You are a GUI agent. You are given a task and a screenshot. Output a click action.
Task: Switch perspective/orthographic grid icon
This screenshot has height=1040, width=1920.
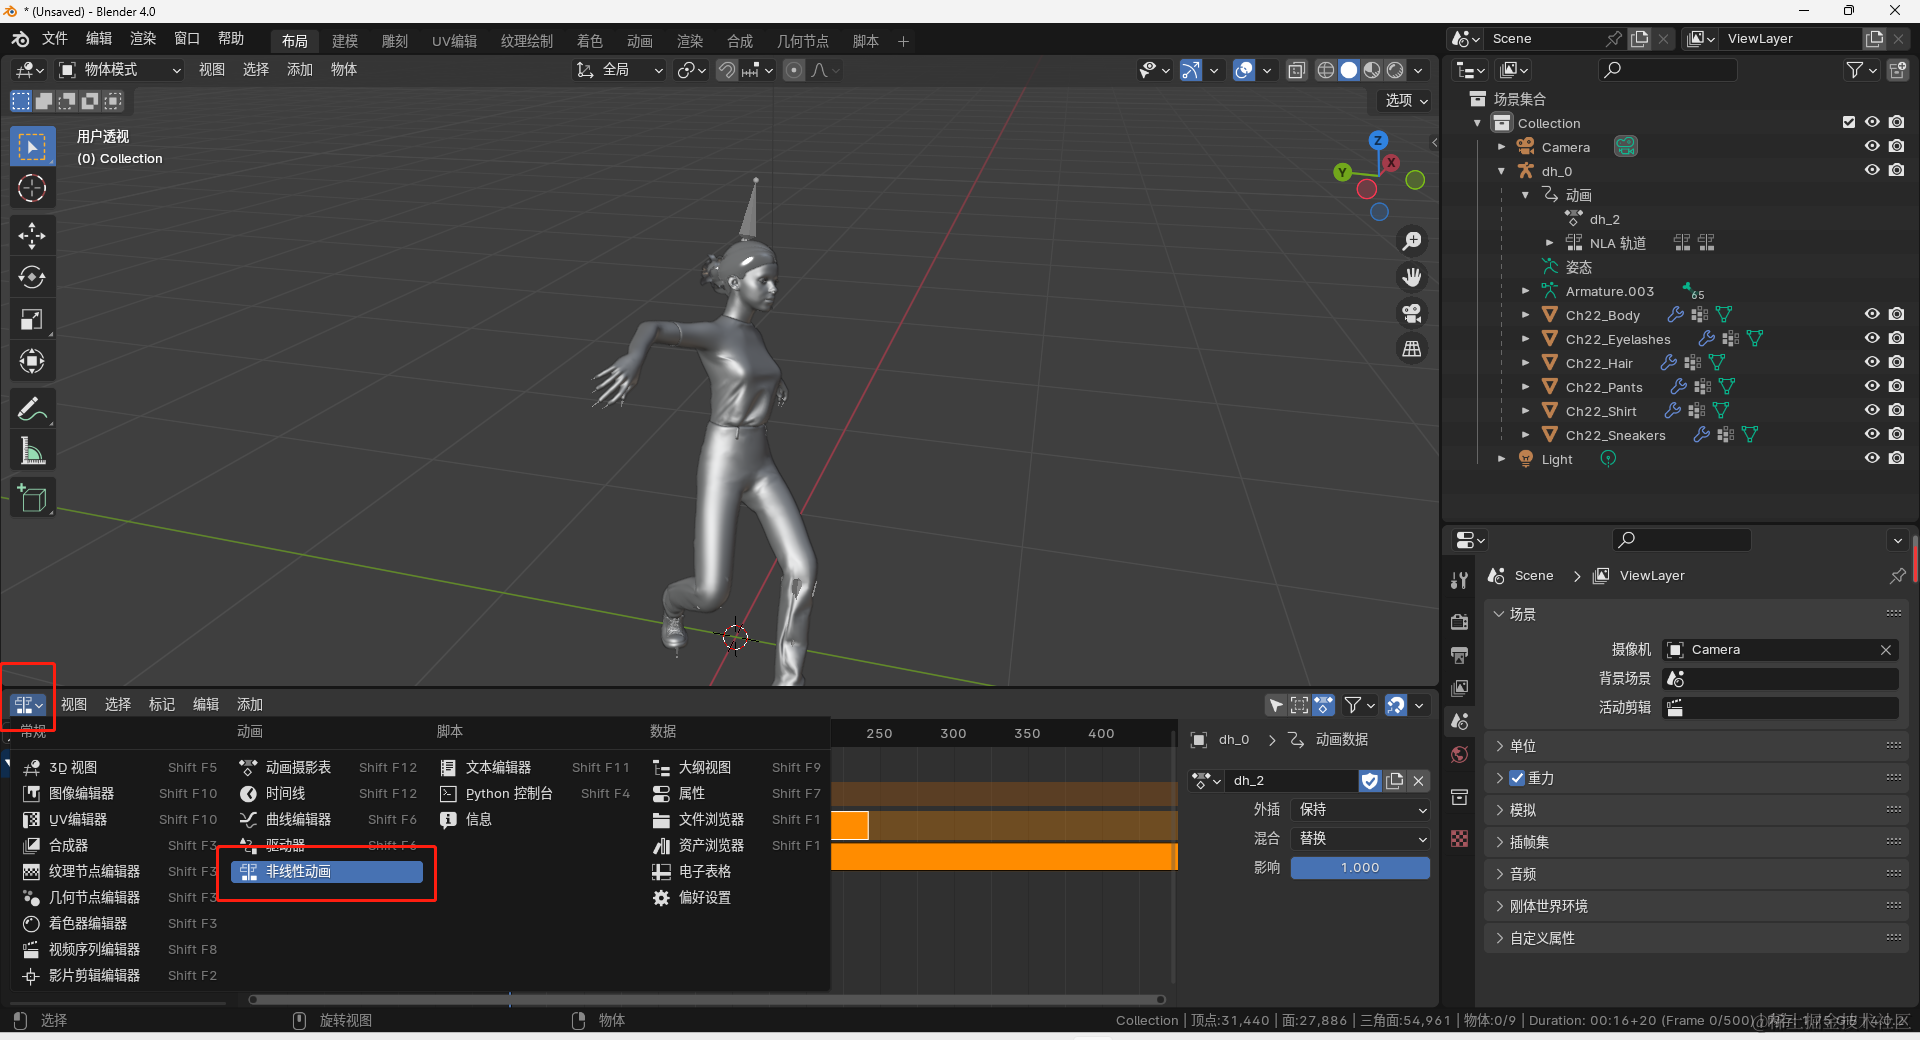pyautogui.click(x=1412, y=349)
